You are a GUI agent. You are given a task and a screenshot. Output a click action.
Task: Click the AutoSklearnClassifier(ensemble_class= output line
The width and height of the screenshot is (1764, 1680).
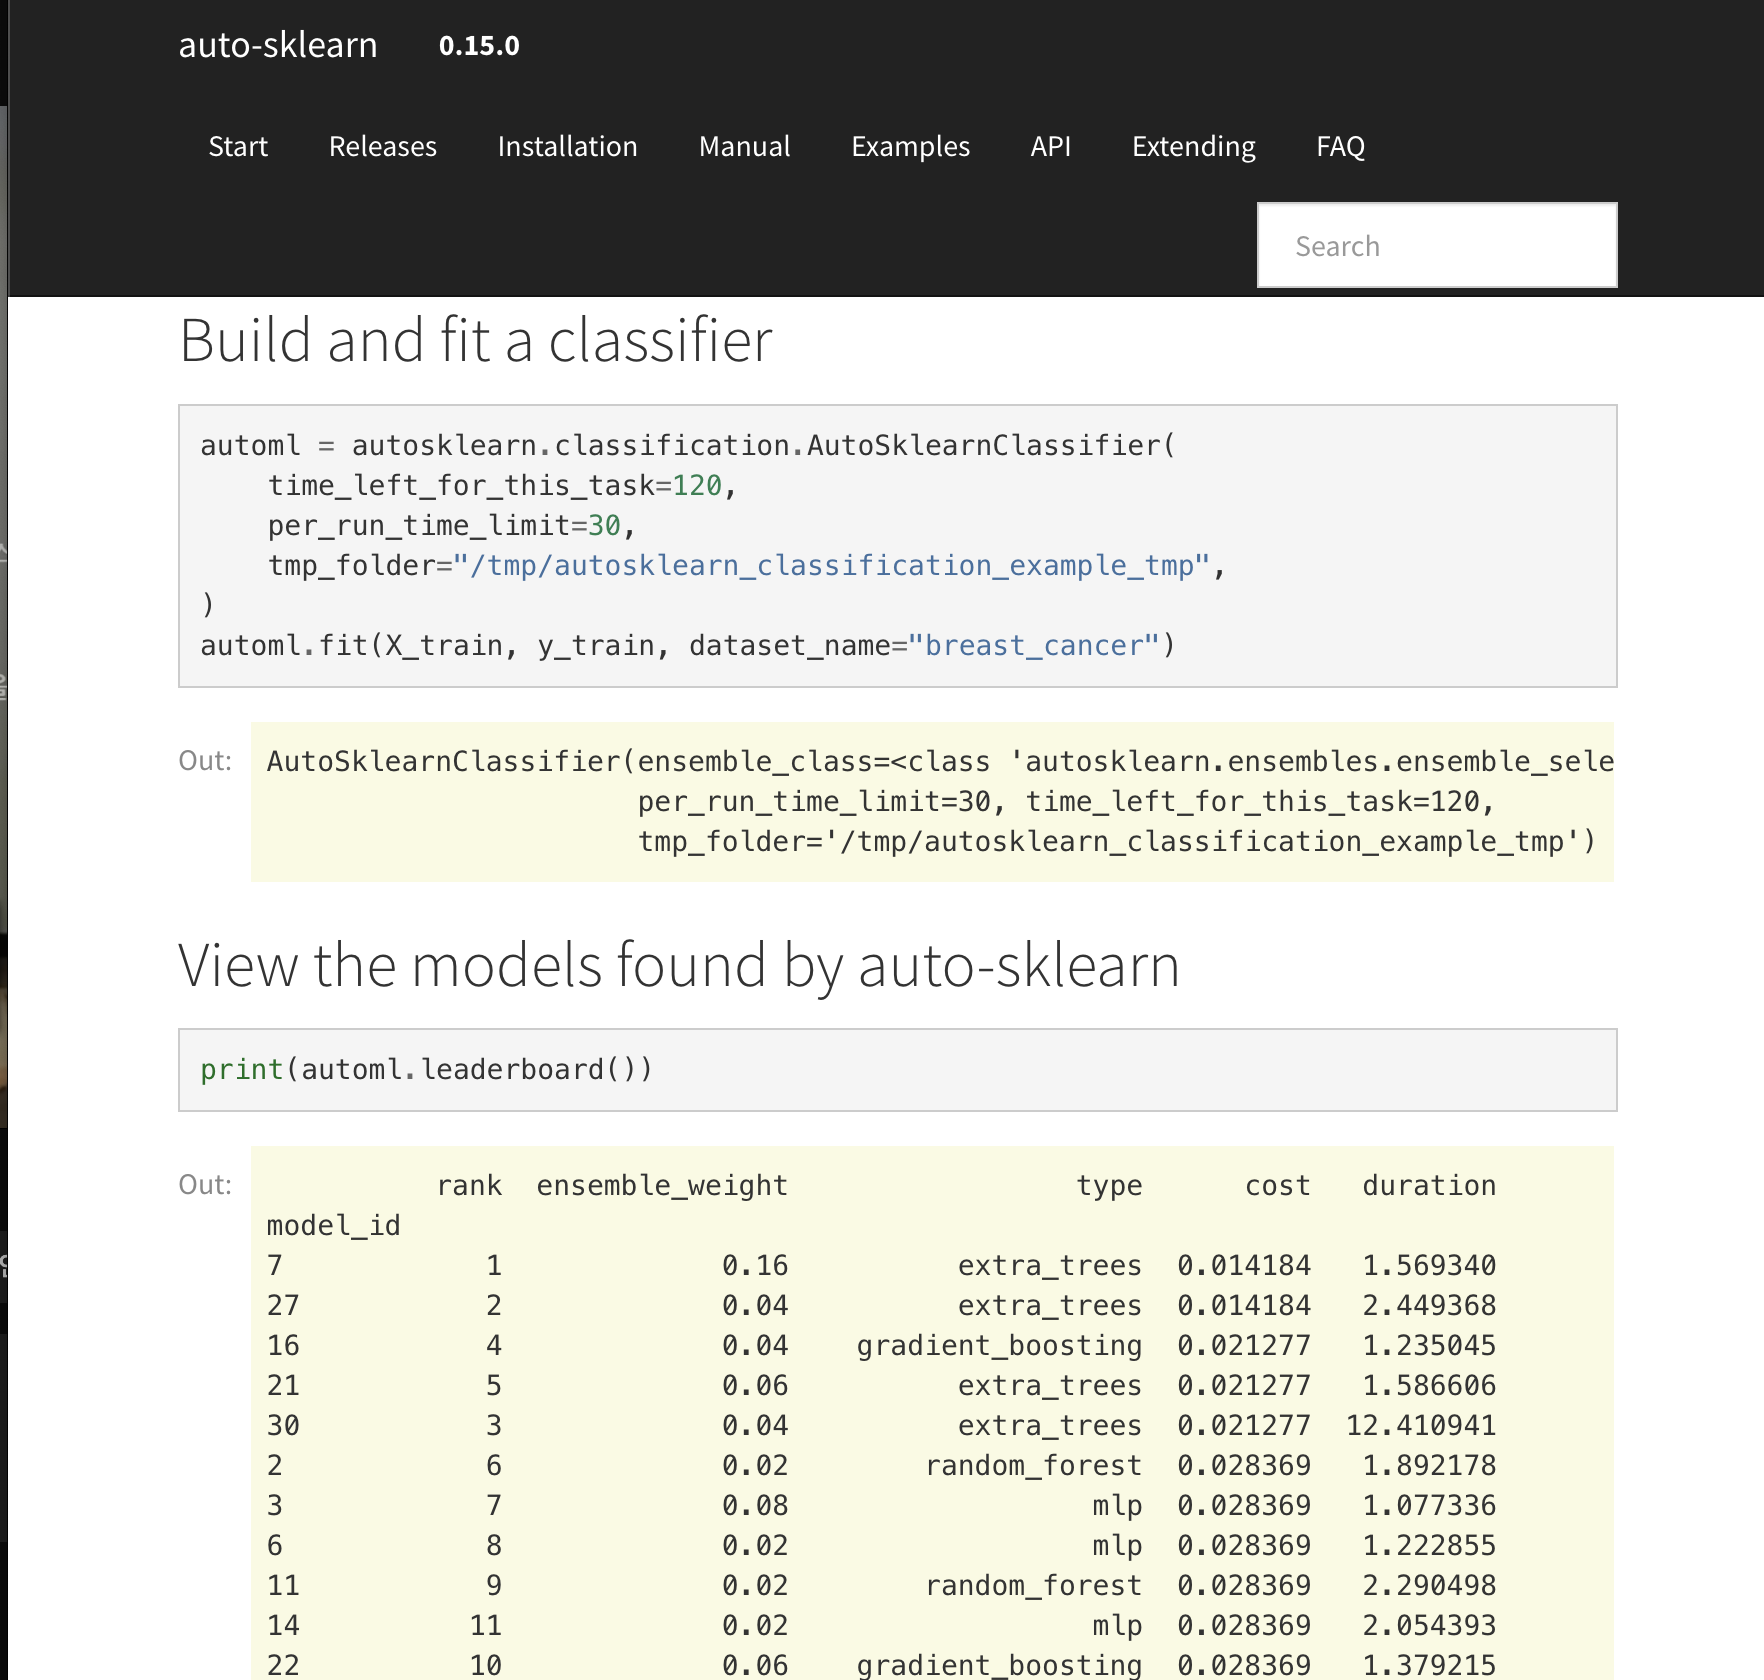tap(940, 761)
